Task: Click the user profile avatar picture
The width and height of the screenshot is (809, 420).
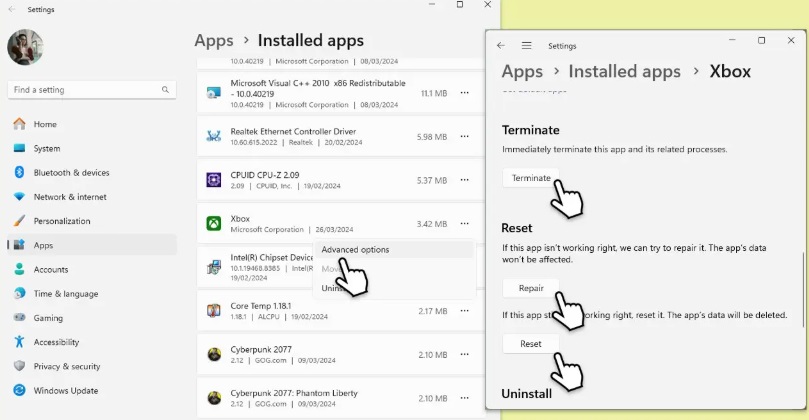Action: (25, 47)
